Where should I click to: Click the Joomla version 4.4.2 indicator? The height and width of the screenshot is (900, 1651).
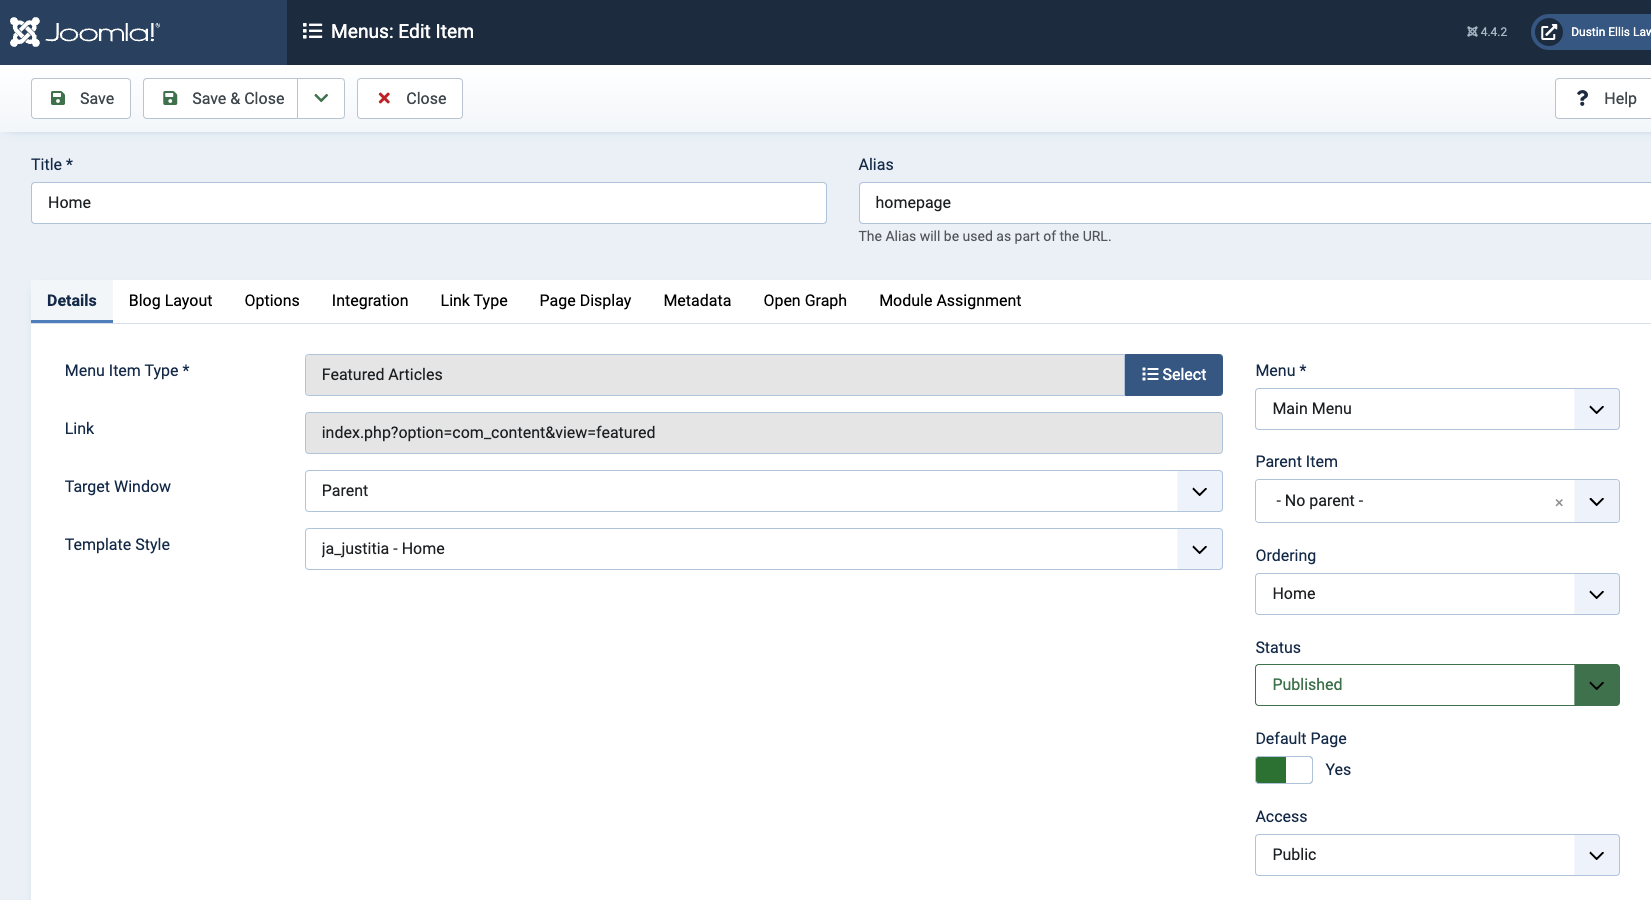(1486, 32)
